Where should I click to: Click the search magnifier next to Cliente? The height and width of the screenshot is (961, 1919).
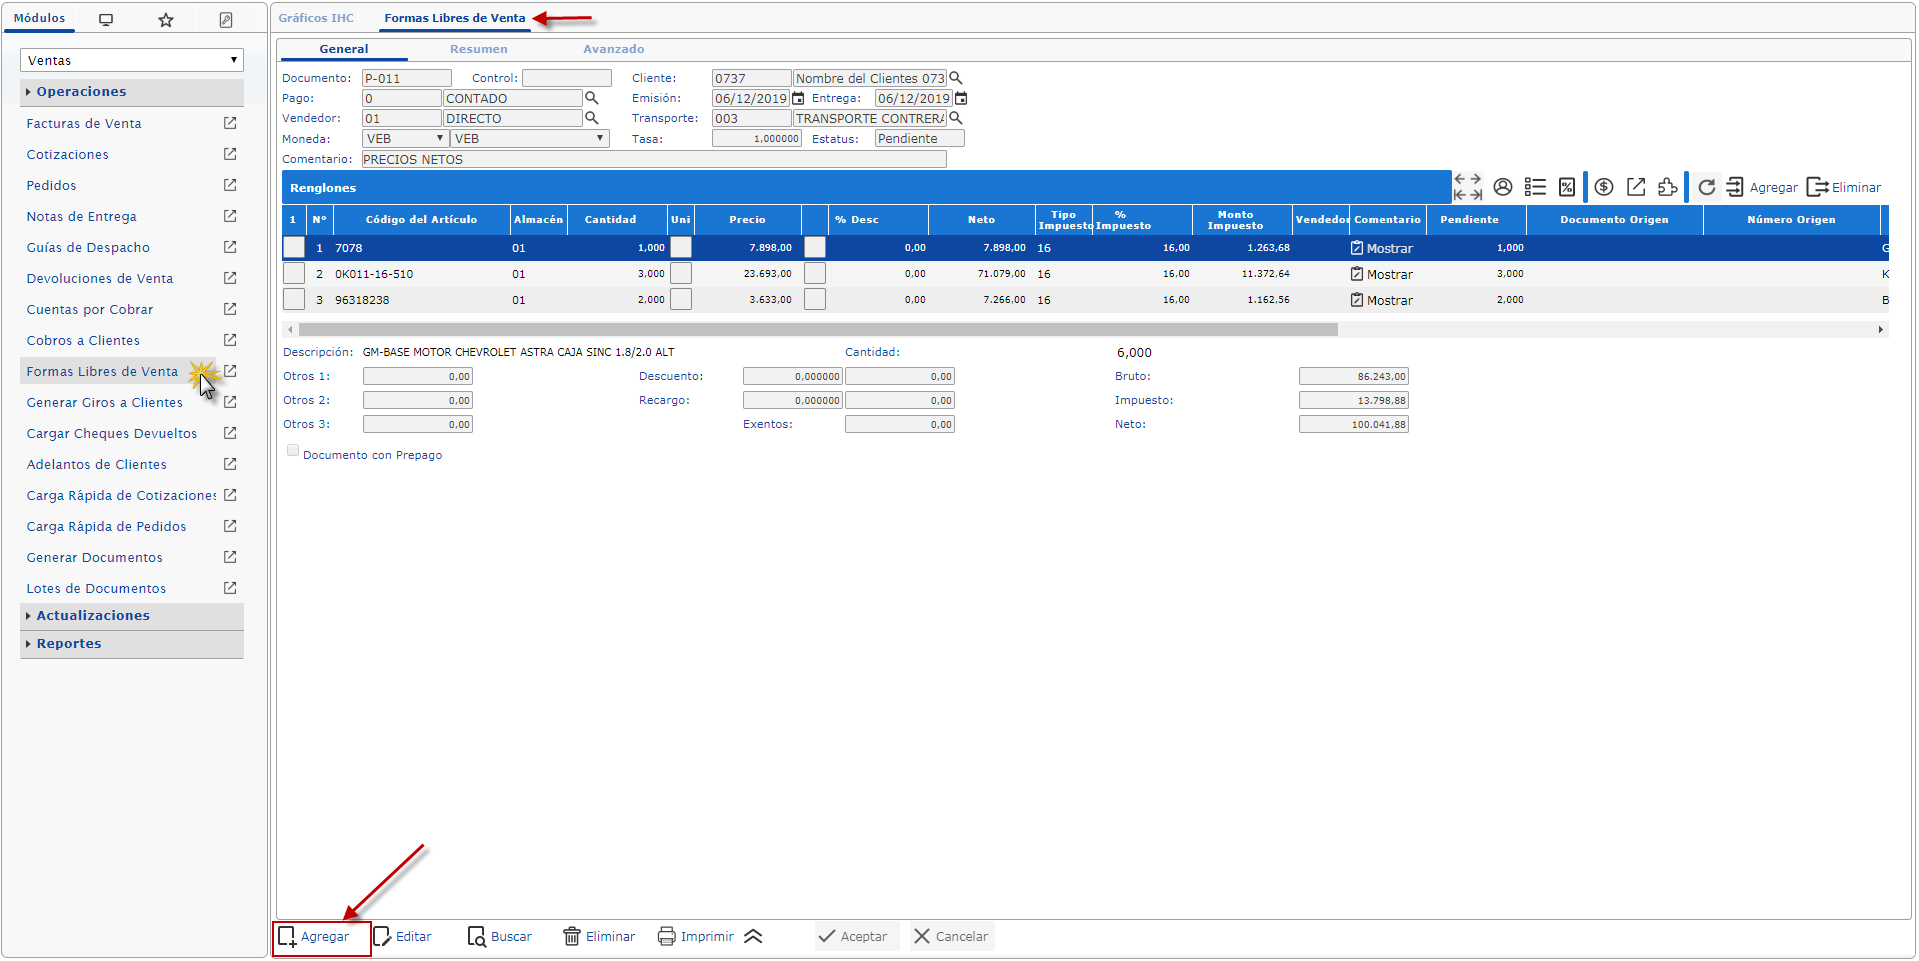click(956, 78)
